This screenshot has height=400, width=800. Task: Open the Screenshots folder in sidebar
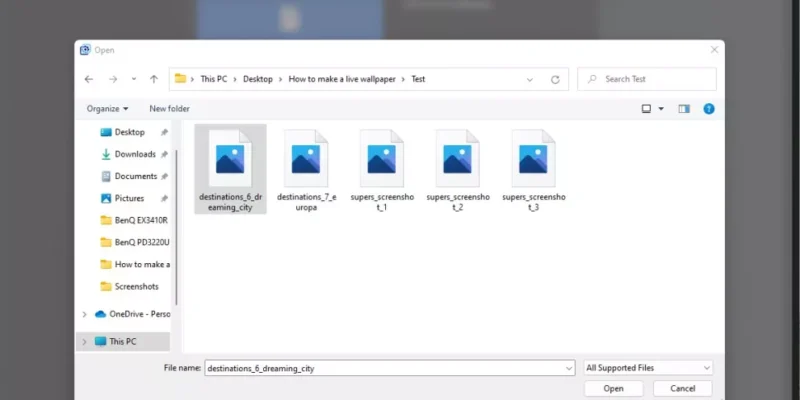coord(136,286)
